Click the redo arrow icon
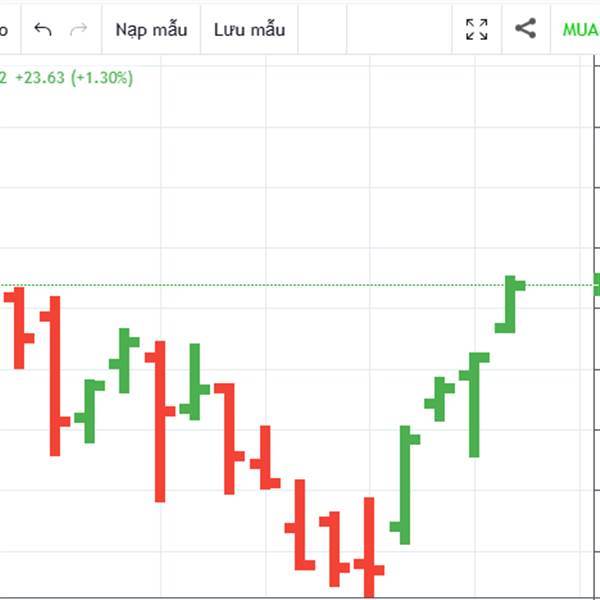Image resolution: width=600 pixels, height=600 pixels. pos(78,29)
